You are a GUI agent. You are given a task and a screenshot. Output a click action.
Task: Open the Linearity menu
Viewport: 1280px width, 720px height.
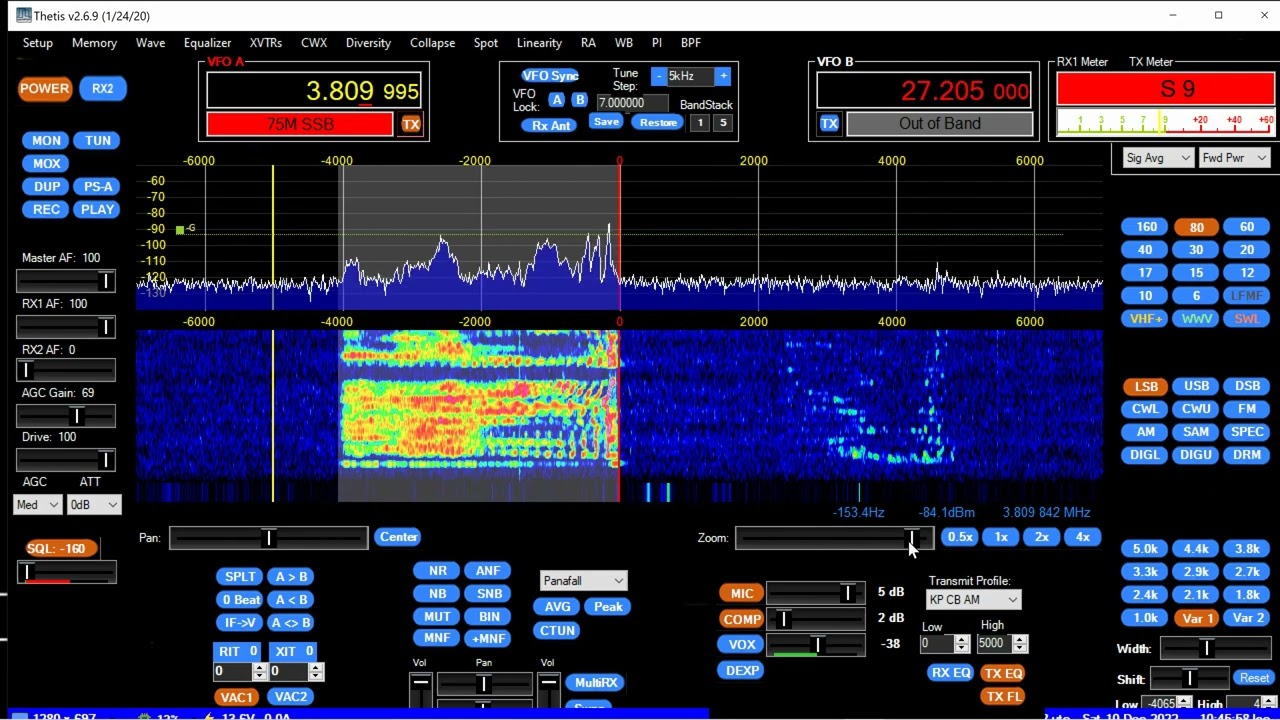pos(539,43)
